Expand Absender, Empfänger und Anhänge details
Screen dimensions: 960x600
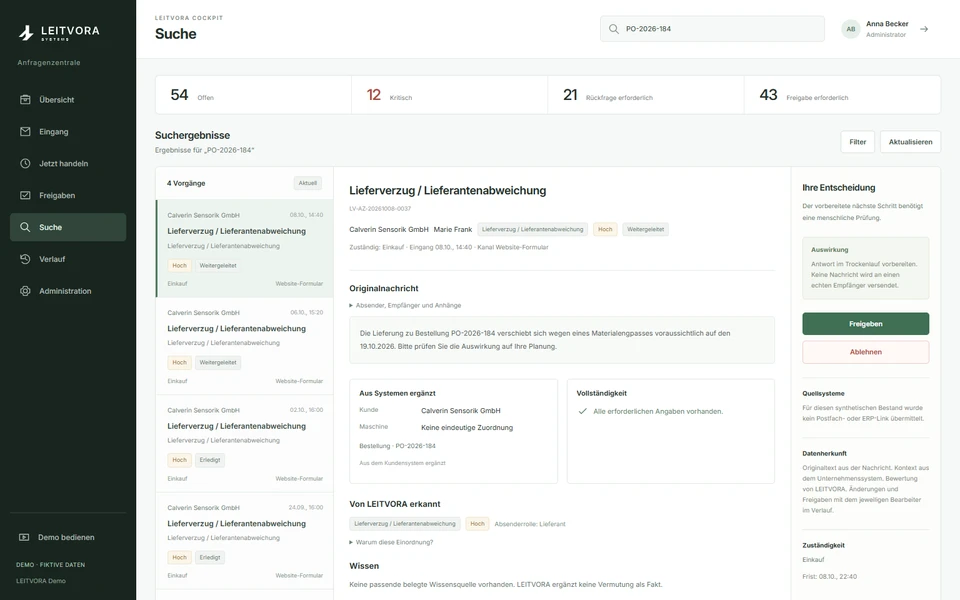pyautogui.click(x=405, y=305)
